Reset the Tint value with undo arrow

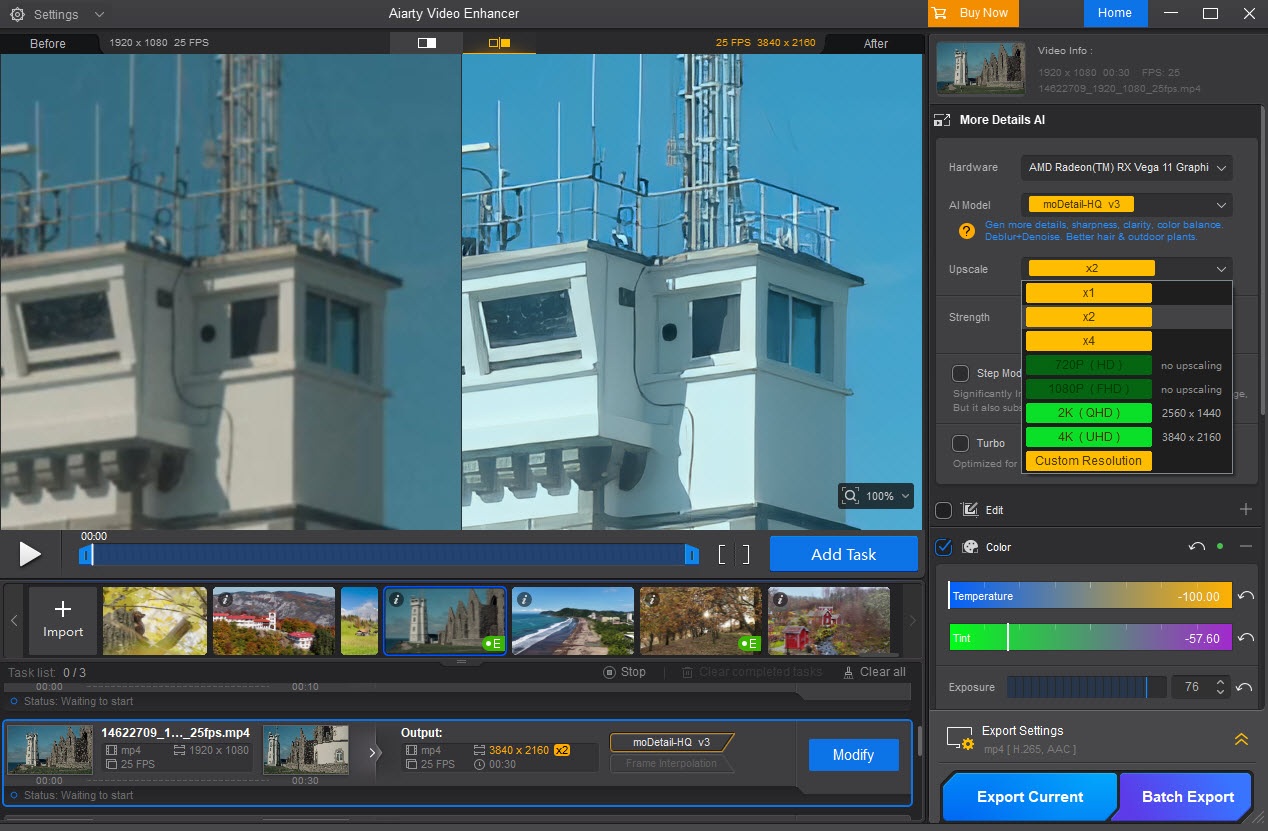point(1245,638)
